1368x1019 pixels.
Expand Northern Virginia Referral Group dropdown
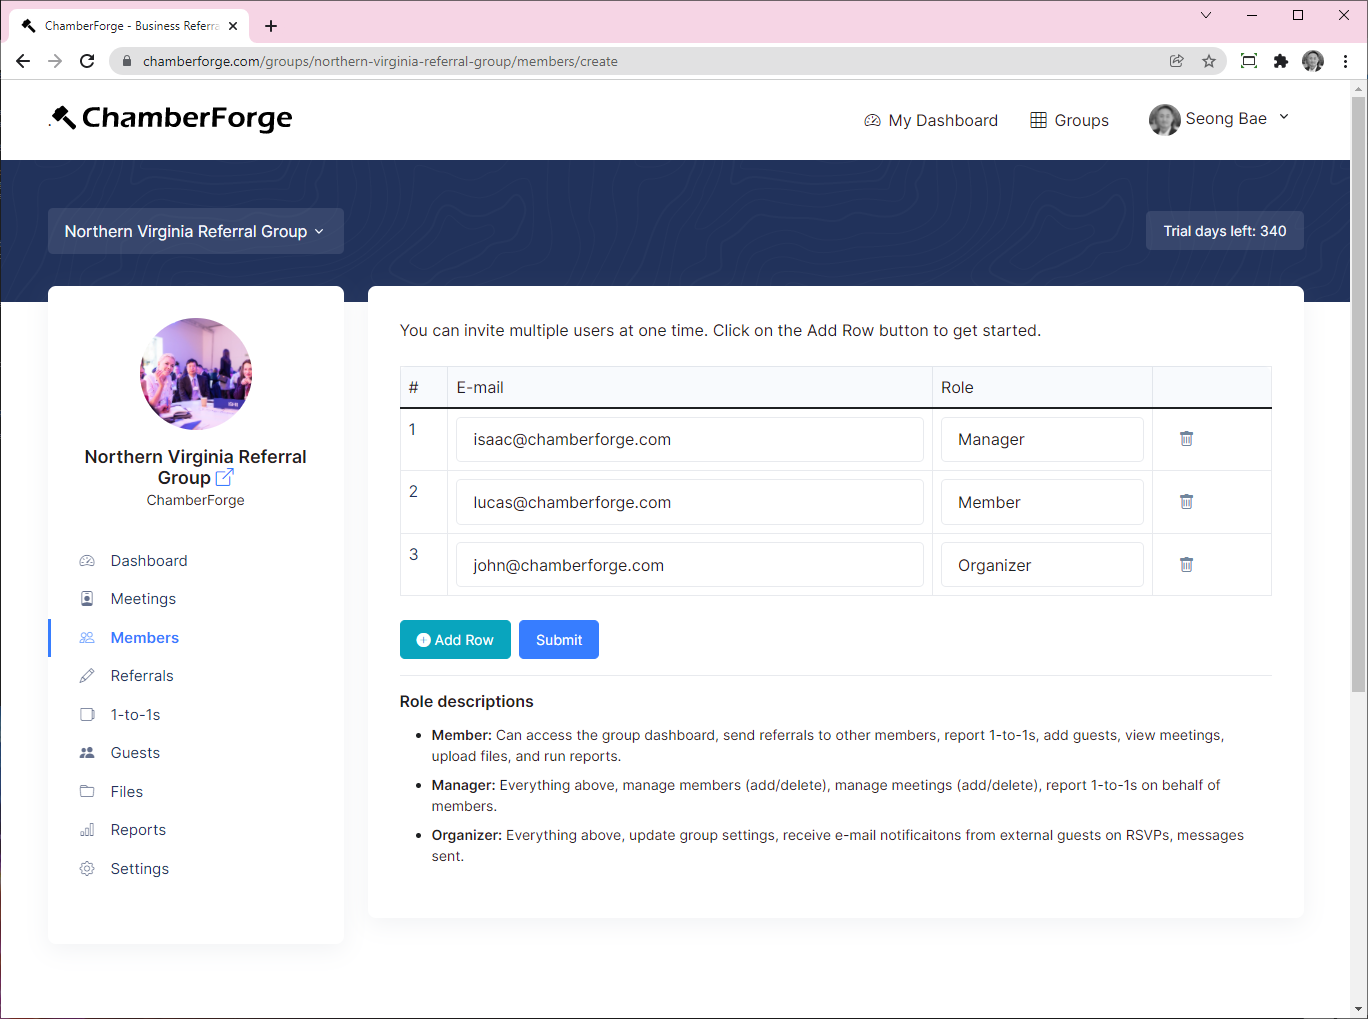click(195, 231)
